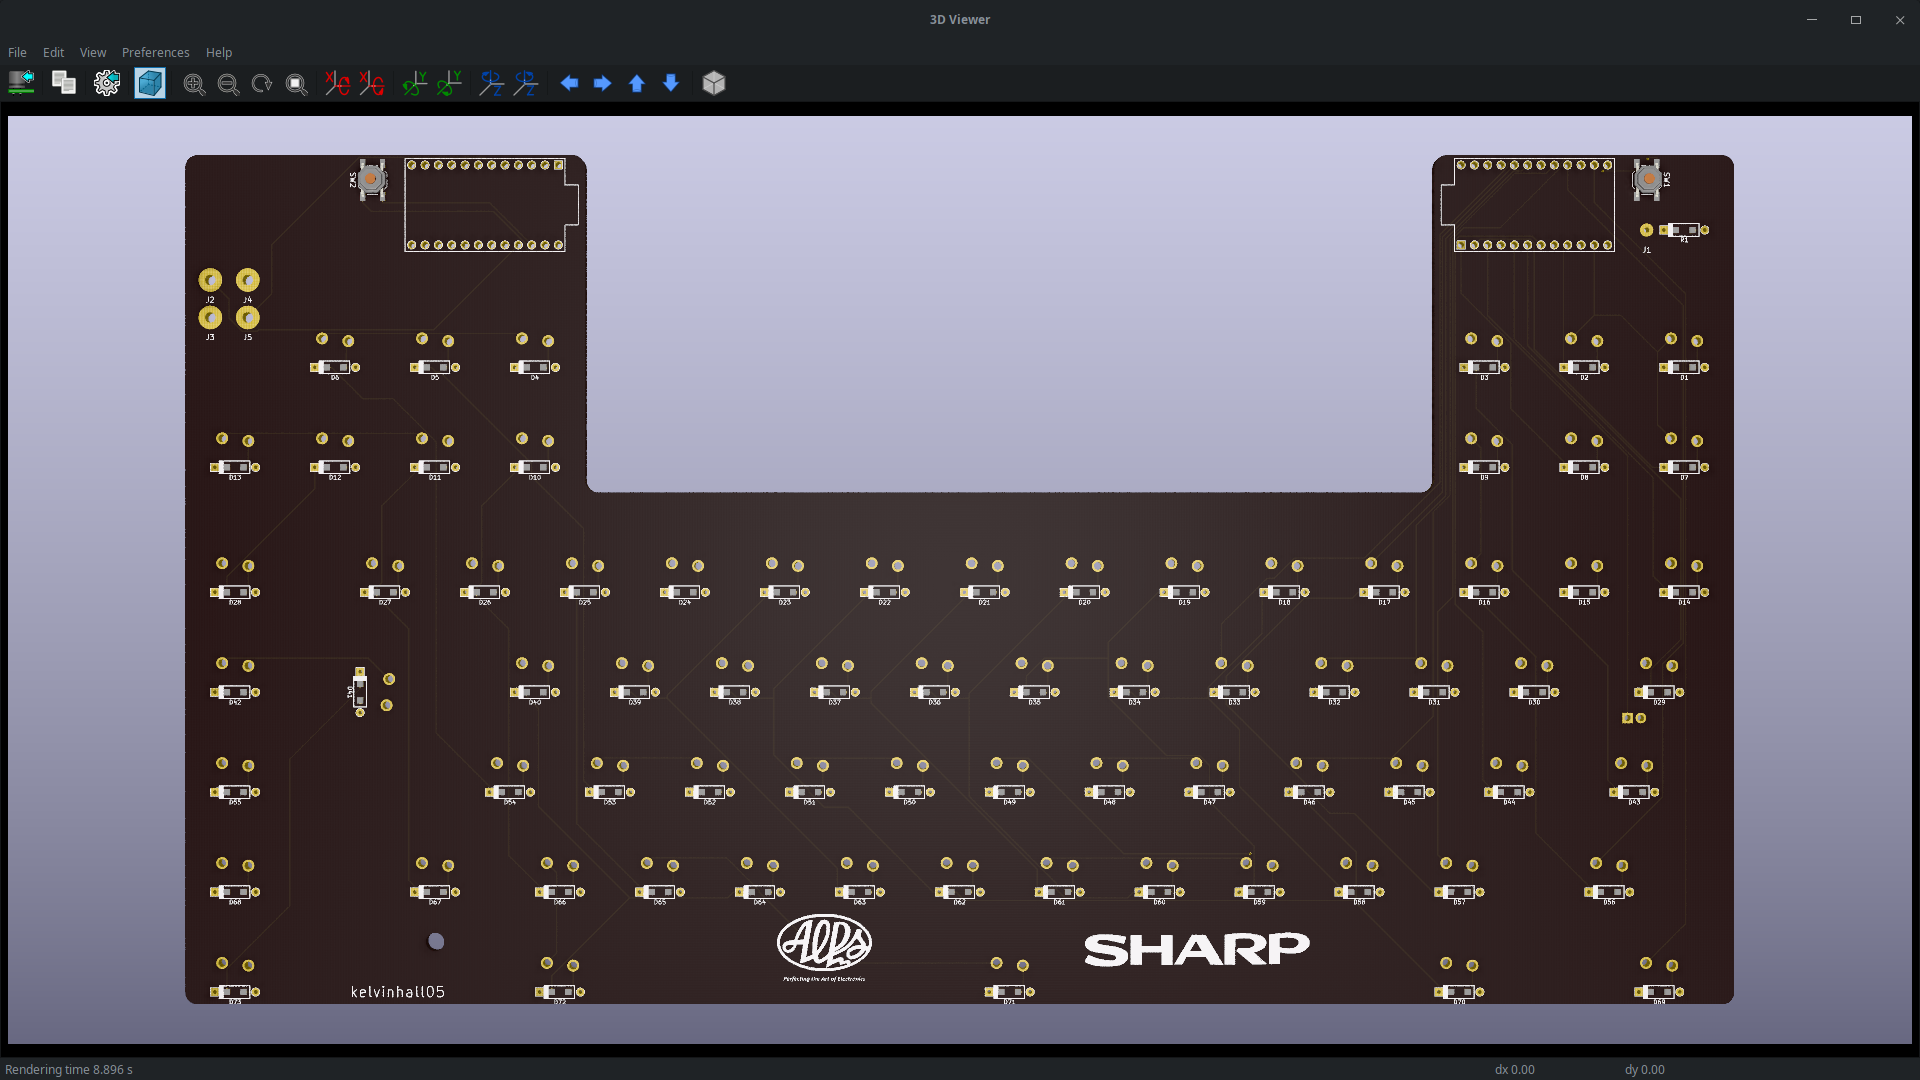Zoom to fit the board on screen
Viewport: 1920px width, 1080px height.
click(296, 84)
